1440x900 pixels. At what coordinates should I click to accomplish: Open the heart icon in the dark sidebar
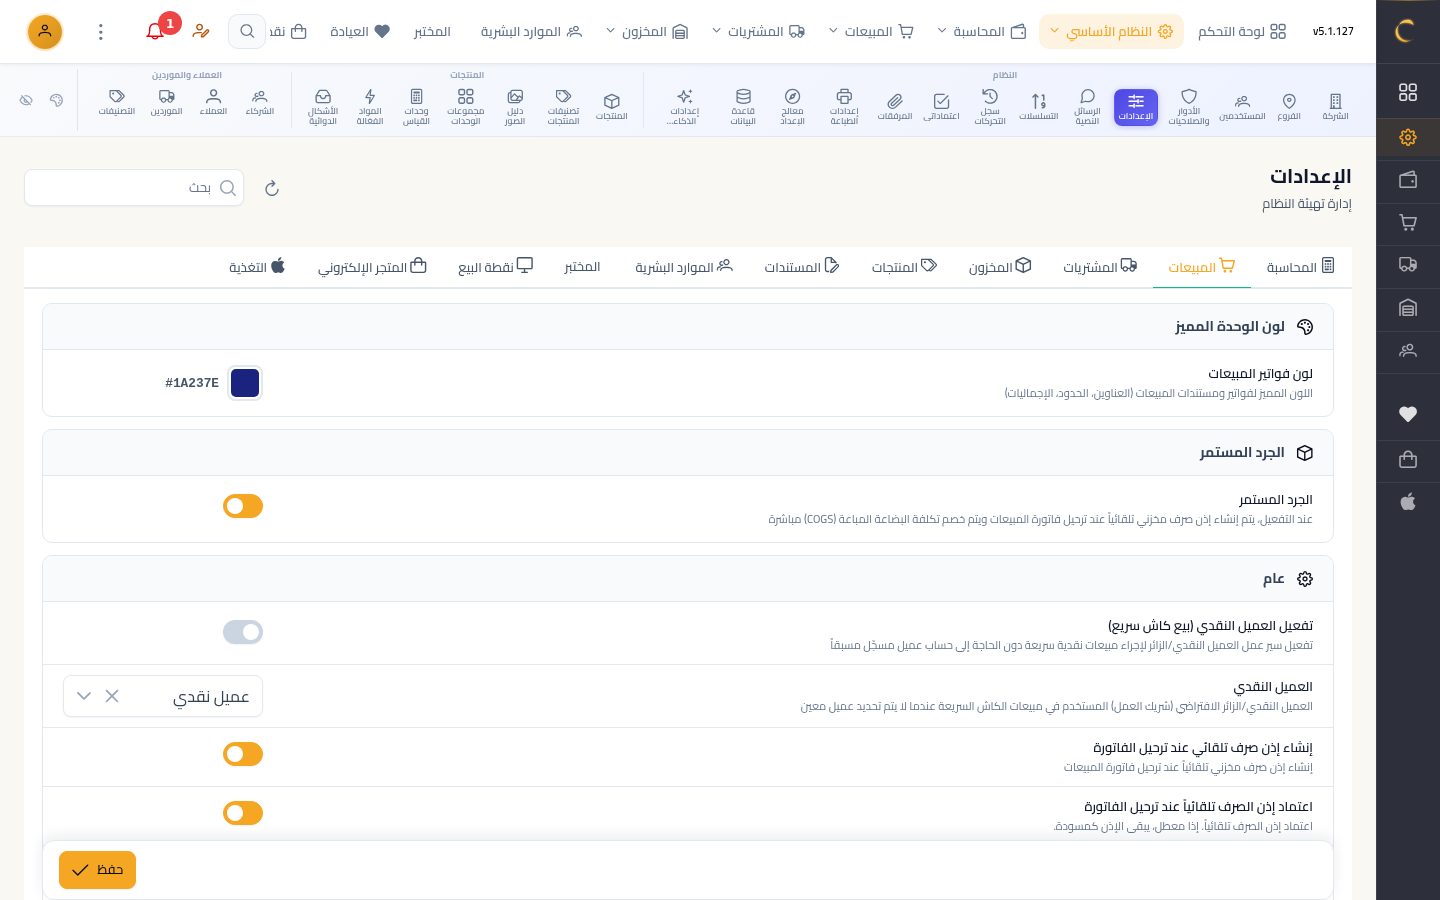pos(1408,414)
